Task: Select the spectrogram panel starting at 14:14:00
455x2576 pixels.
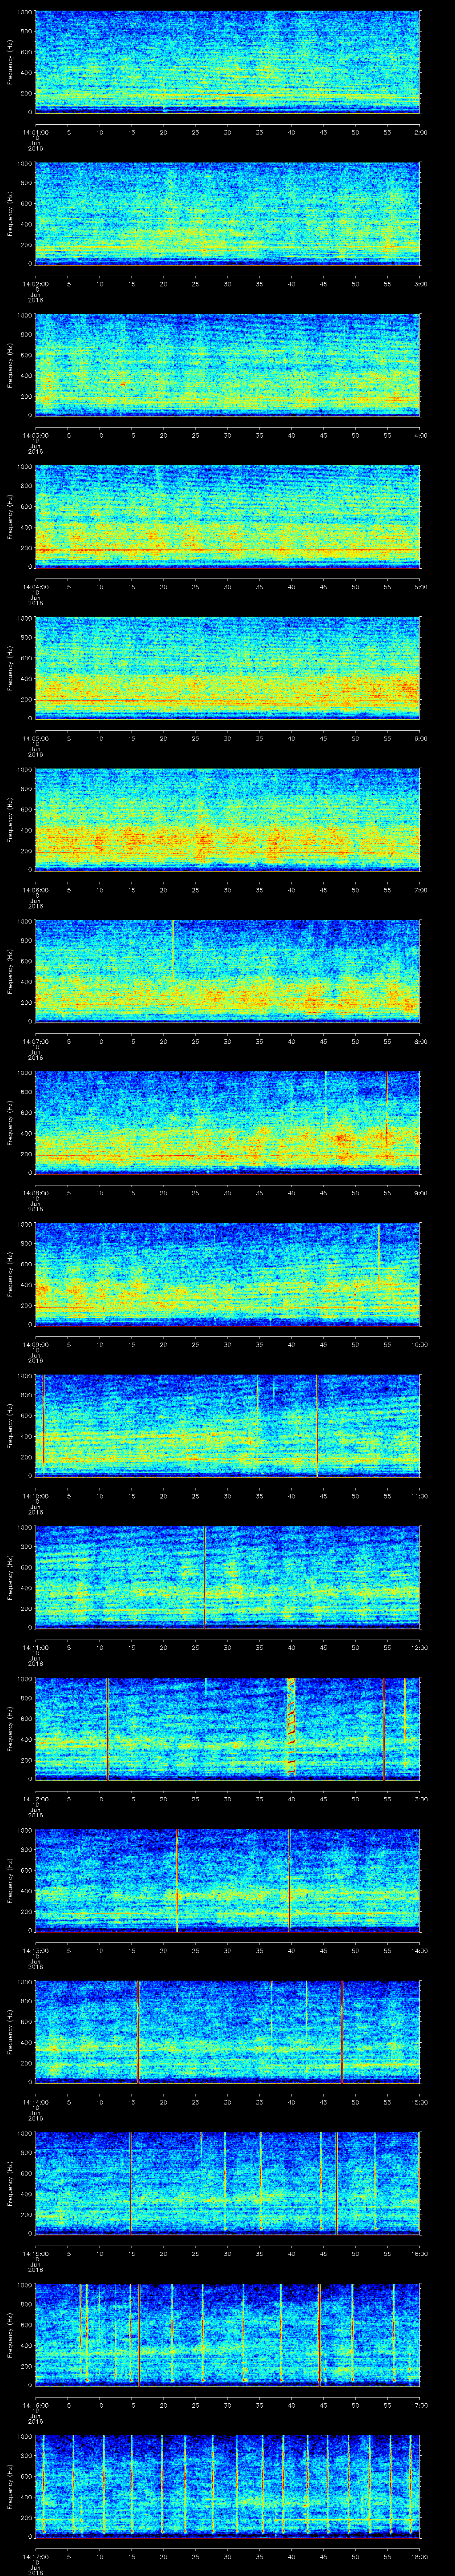Action: (x=227, y=2032)
